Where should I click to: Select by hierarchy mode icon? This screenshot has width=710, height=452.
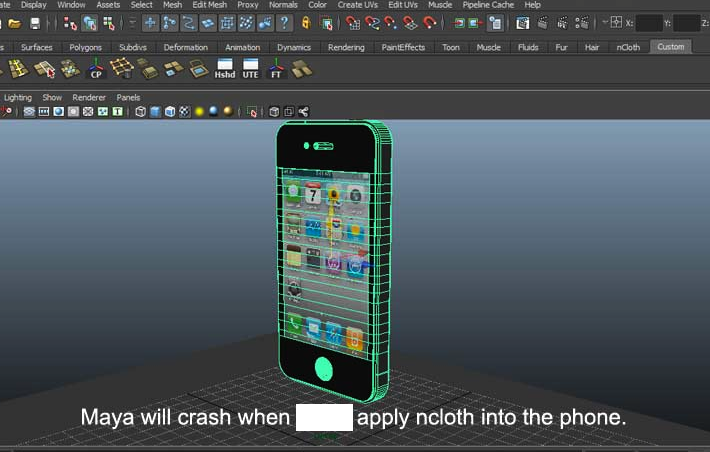(x=70, y=23)
